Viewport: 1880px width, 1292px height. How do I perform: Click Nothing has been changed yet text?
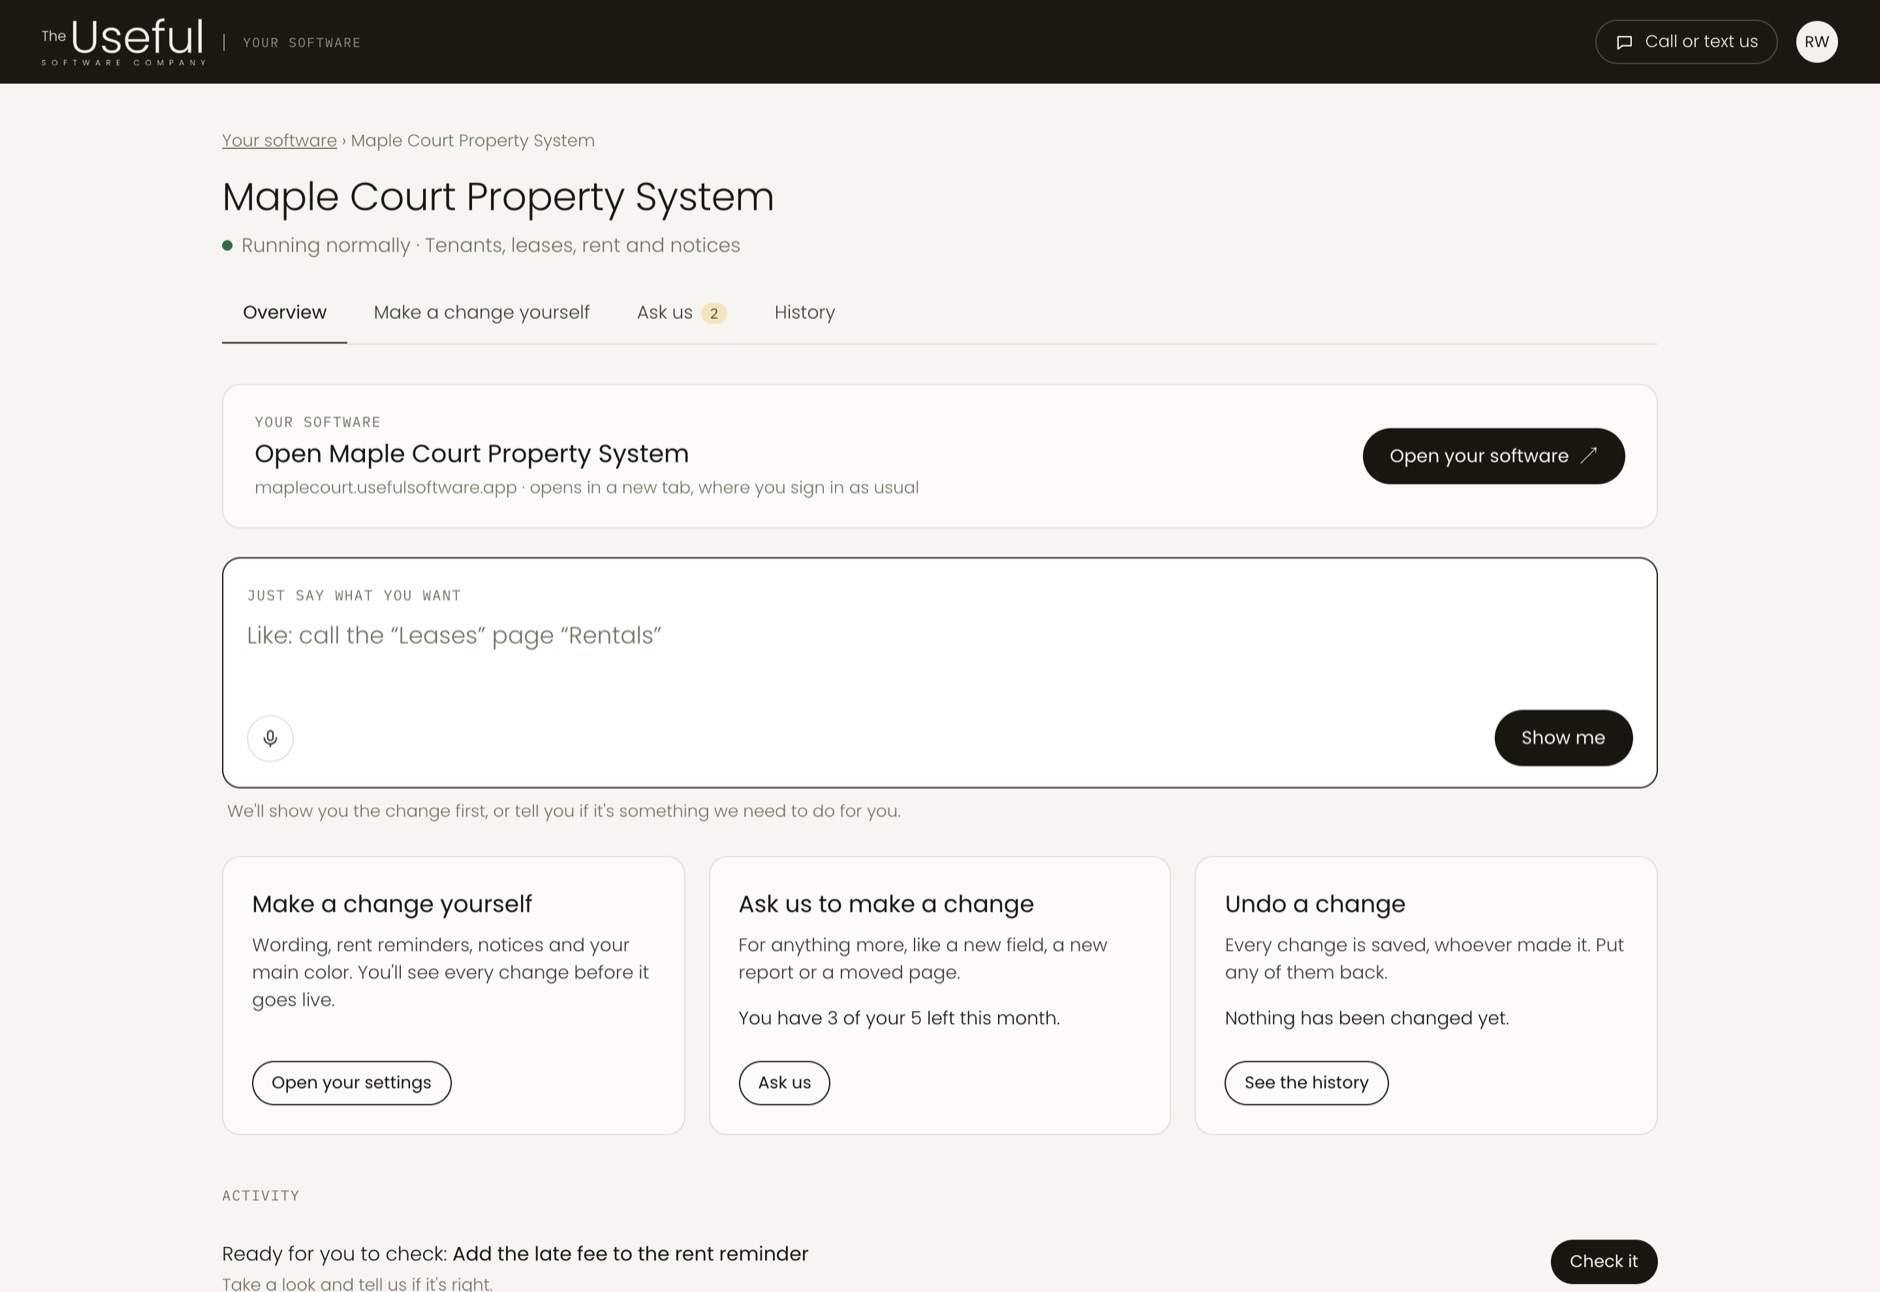[1367, 1018]
